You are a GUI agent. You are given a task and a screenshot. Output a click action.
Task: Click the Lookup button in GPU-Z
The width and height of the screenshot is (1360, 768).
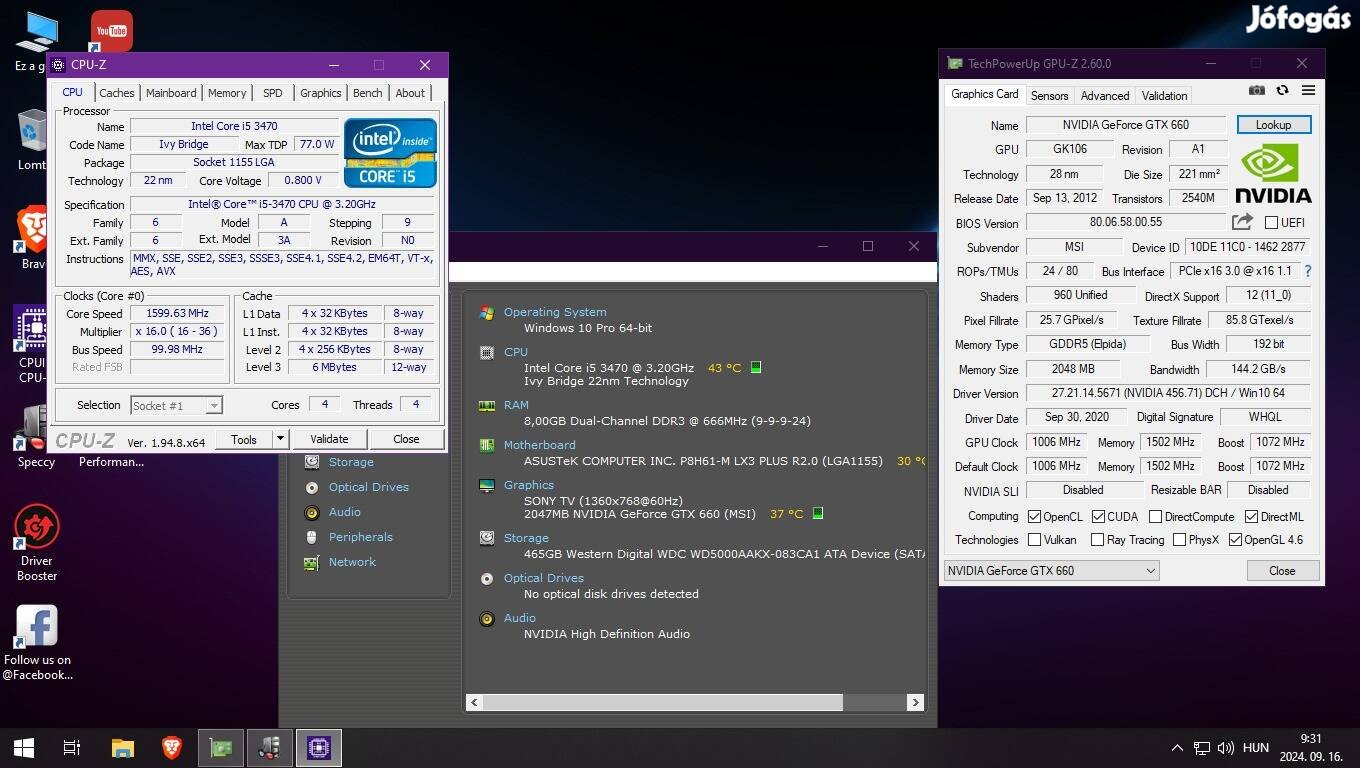click(1274, 125)
